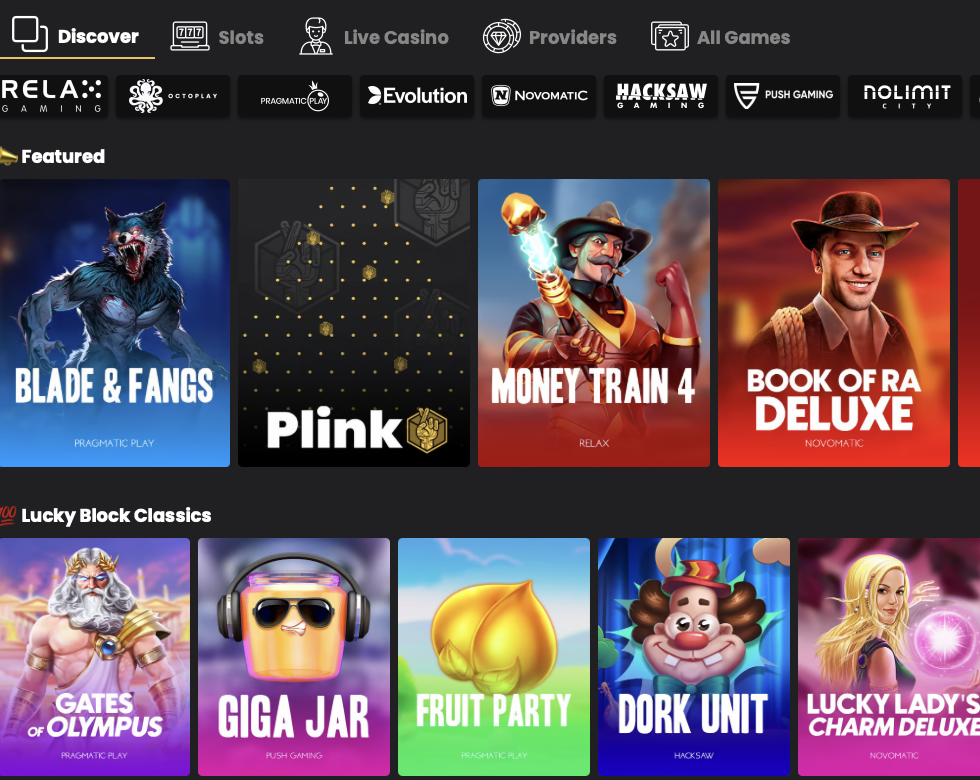Click the Lucky Block Classics heading
980x780 pixels.
(x=116, y=516)
